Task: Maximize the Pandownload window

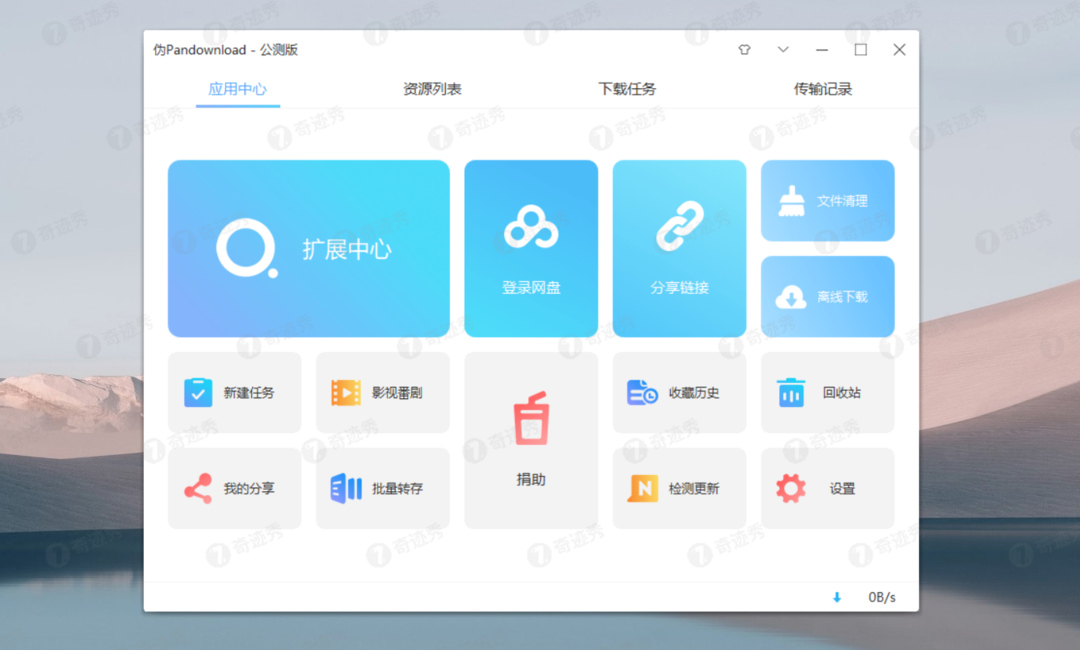Action: (861, 50)
